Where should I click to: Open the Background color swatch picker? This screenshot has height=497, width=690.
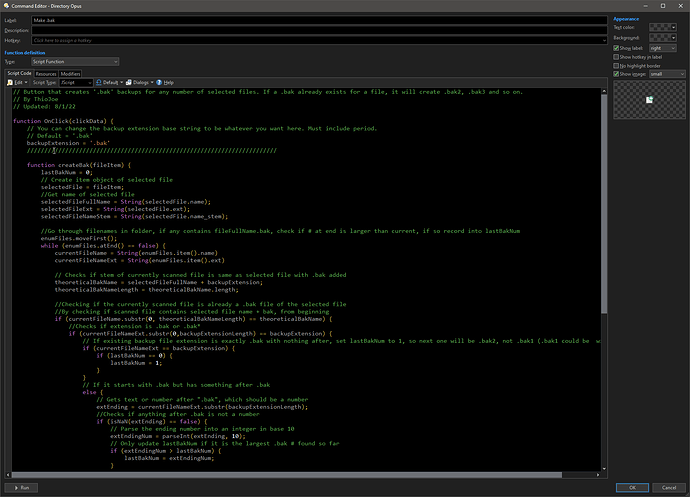pos(663,37)
